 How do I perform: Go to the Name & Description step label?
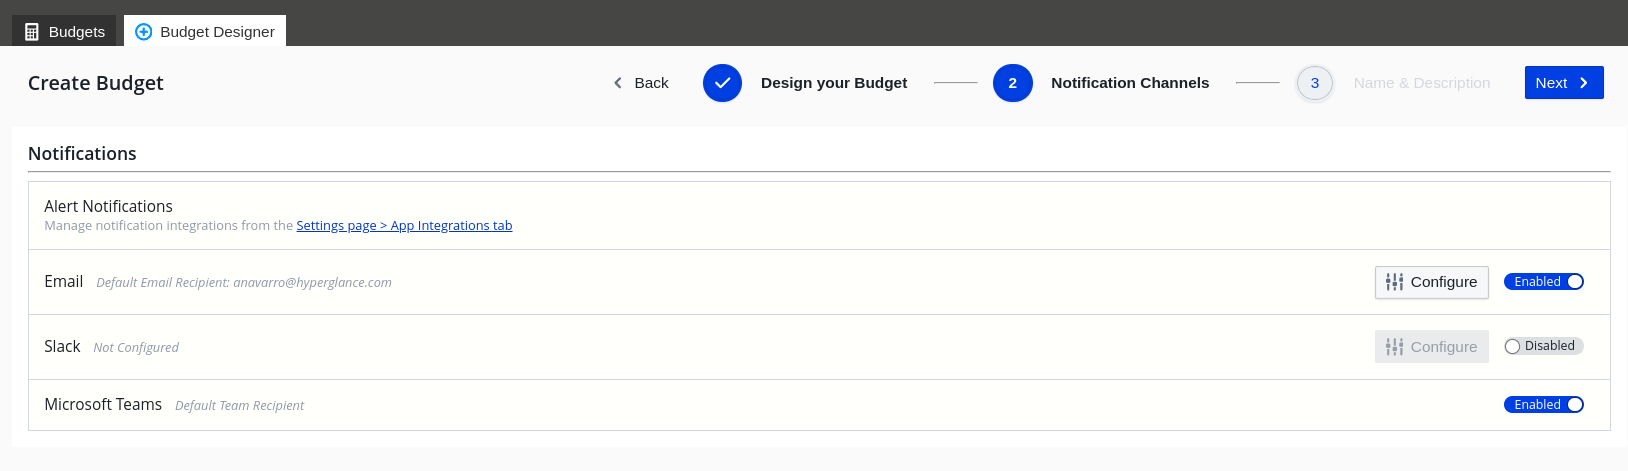click(1422, 83)
